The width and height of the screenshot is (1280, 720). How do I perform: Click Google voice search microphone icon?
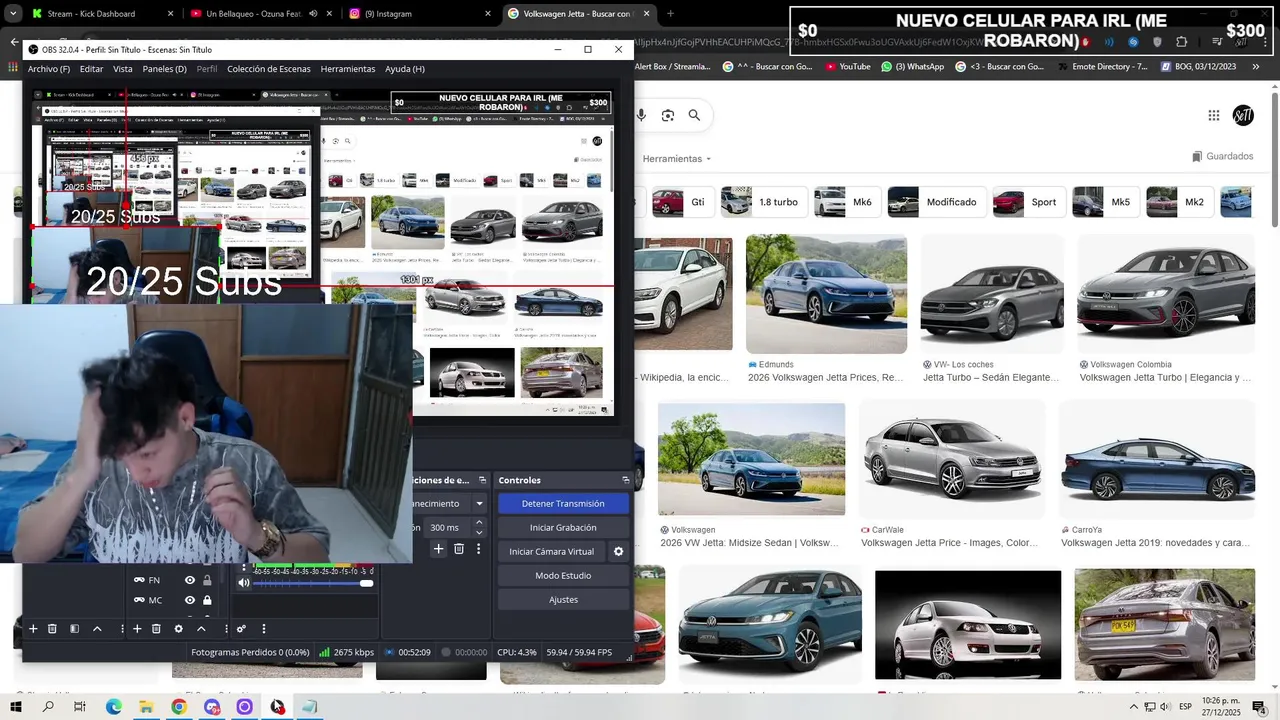coord(641,116)
